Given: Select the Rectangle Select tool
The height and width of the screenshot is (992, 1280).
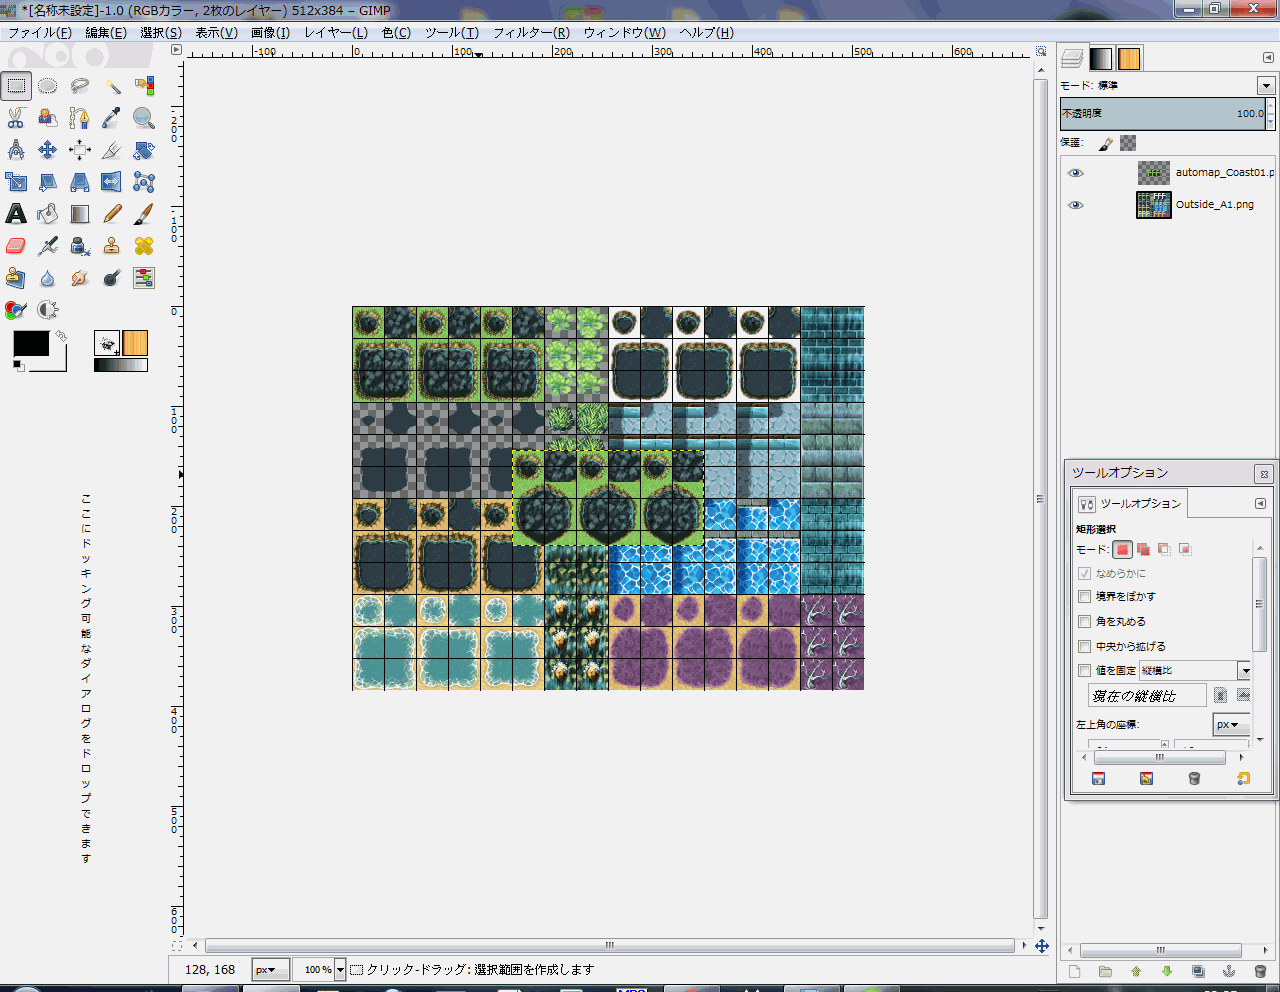Looking at the screenshot, I should 16,87.
